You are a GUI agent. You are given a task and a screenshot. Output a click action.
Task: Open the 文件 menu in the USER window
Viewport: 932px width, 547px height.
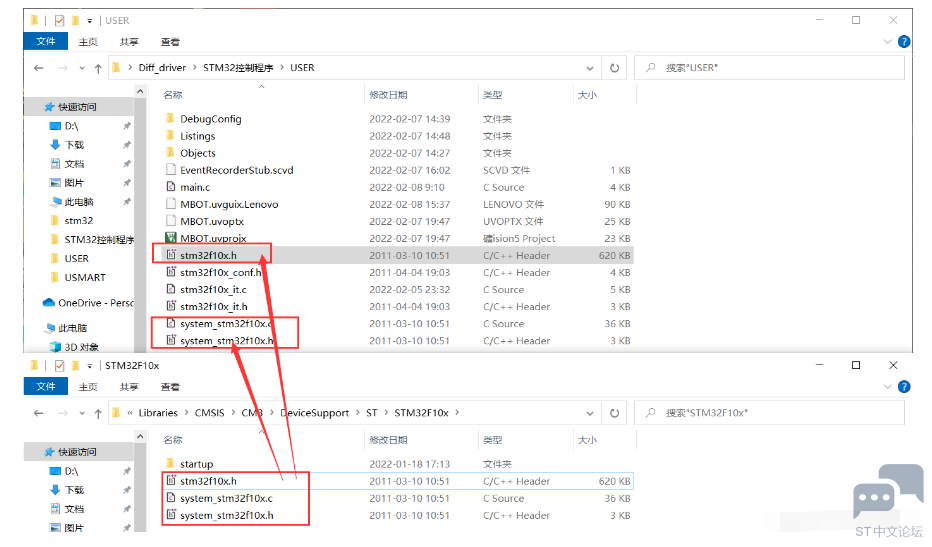coord(45,42)
